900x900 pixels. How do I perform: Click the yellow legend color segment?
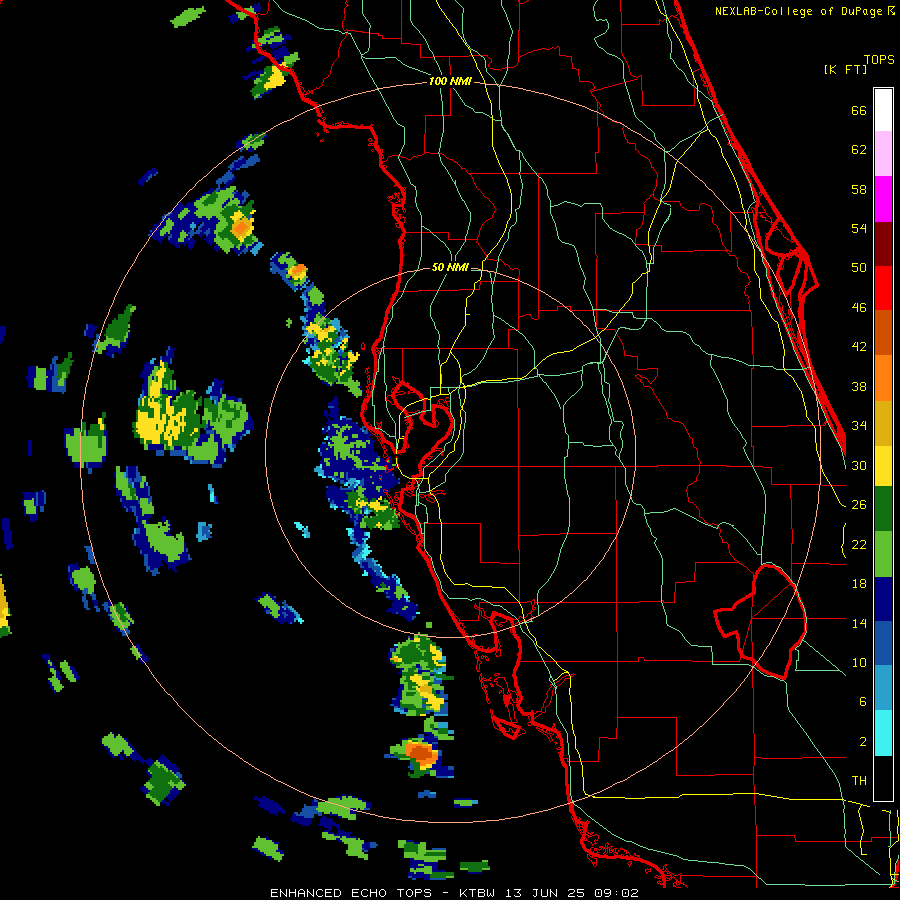tap(883, 465)
